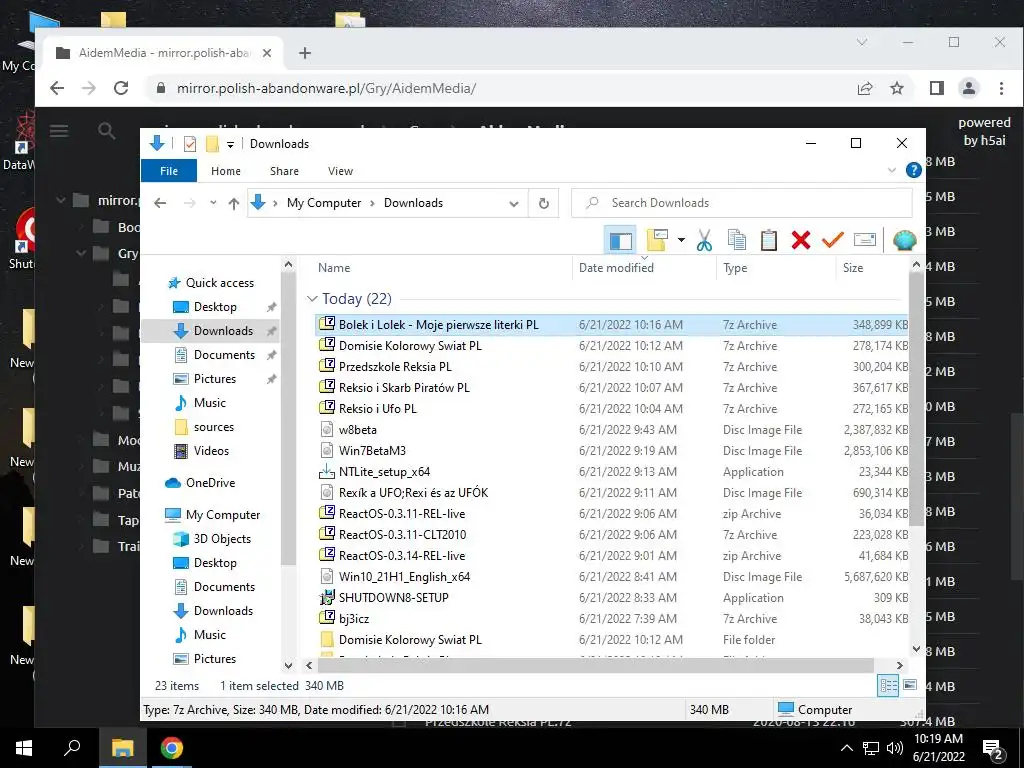Open Customize Quick Access Toolbar dropdown
The width and height of the screenshot is (1024, 768).
coord(230,144)
